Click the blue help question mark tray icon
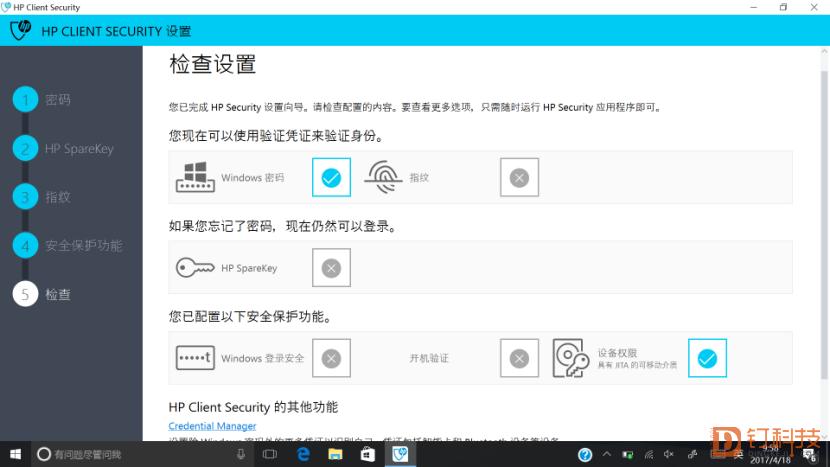This screenshot has width=830, height=467. point(585,454)
